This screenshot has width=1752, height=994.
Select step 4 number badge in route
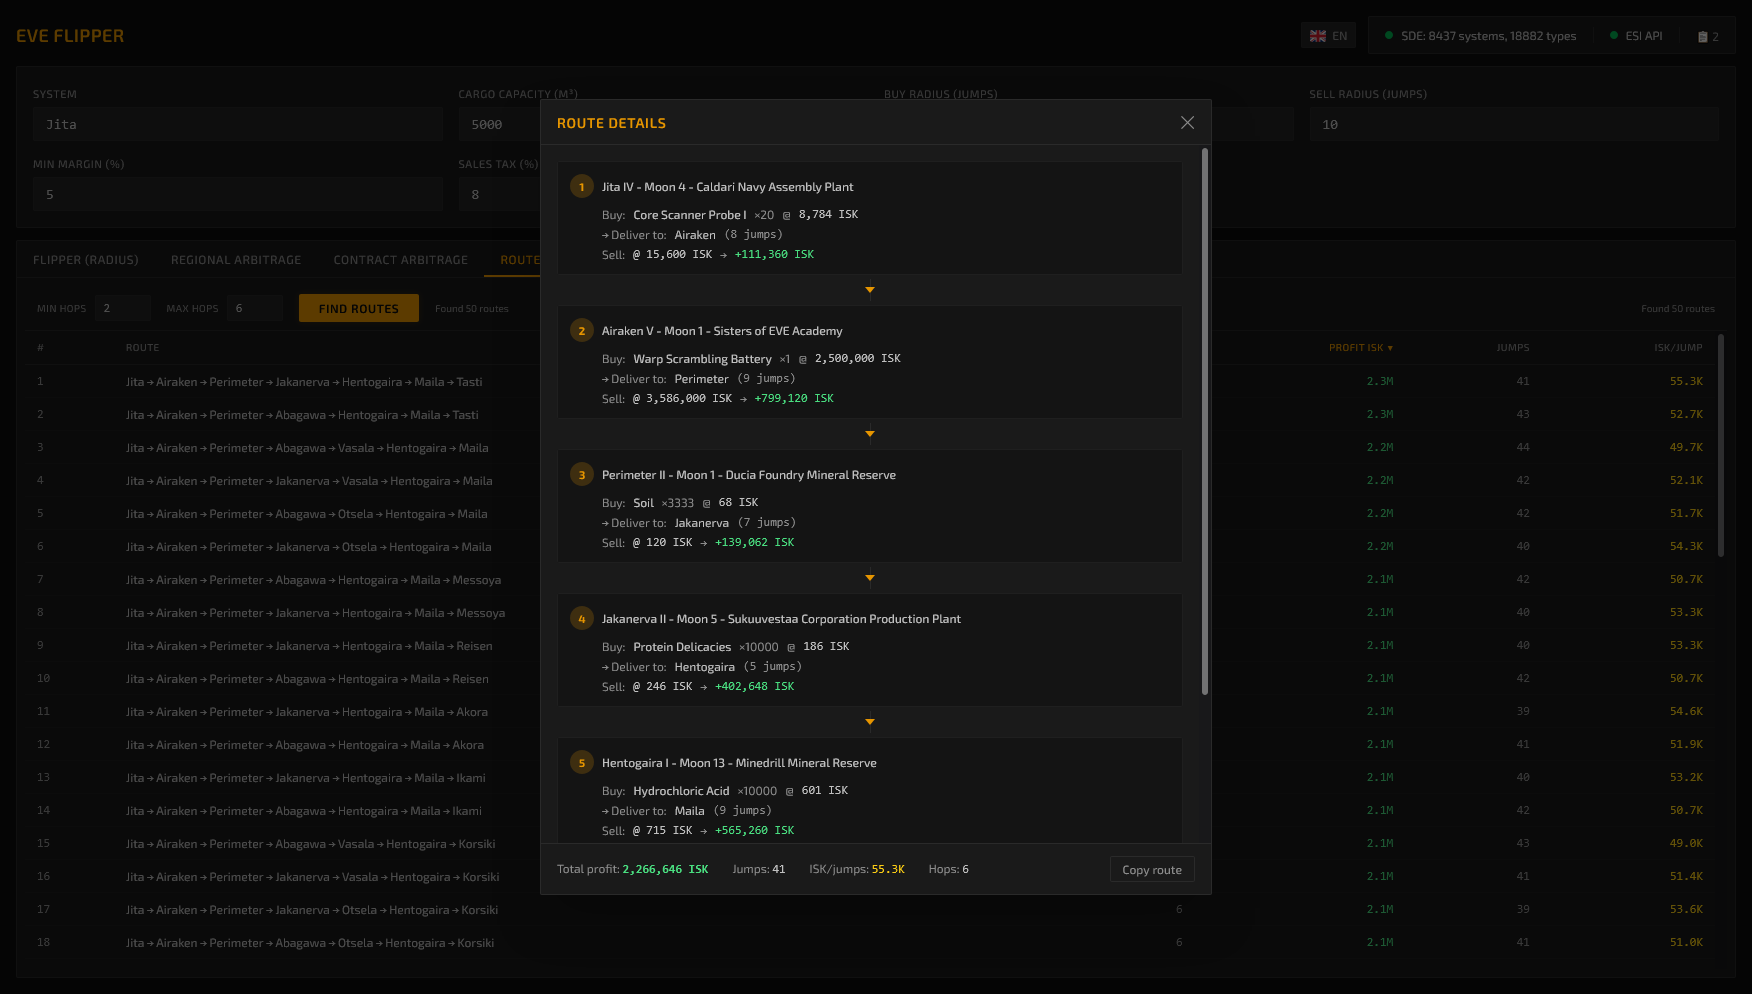click(x=582, y=619)
